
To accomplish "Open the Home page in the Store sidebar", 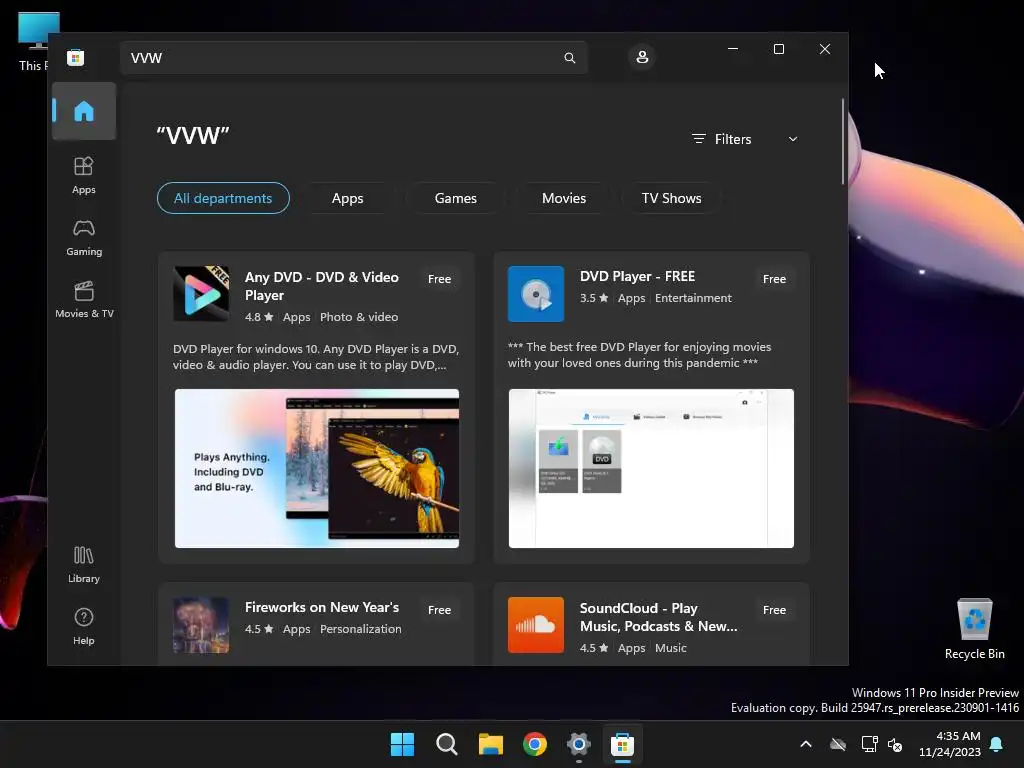I will point(84,111).
